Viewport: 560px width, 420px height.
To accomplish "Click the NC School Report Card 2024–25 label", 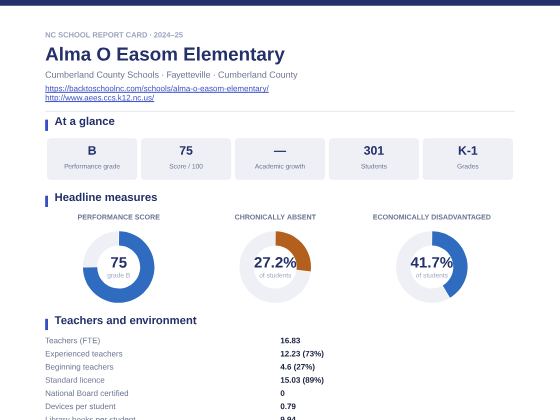I will (x=114, y=35).
